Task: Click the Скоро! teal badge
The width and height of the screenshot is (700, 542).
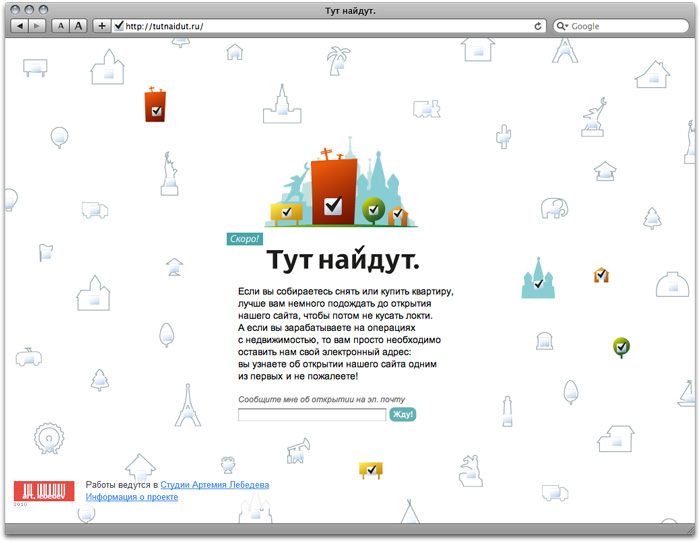Action: coord(245,239)
